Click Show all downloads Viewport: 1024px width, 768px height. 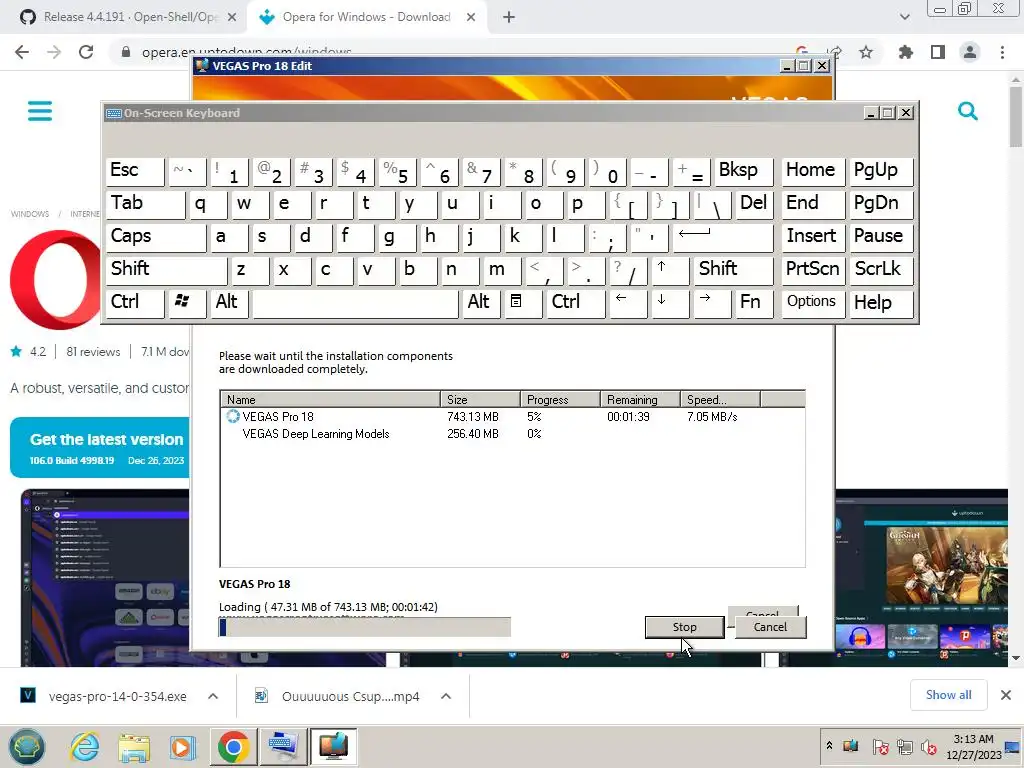coord(948,695)
